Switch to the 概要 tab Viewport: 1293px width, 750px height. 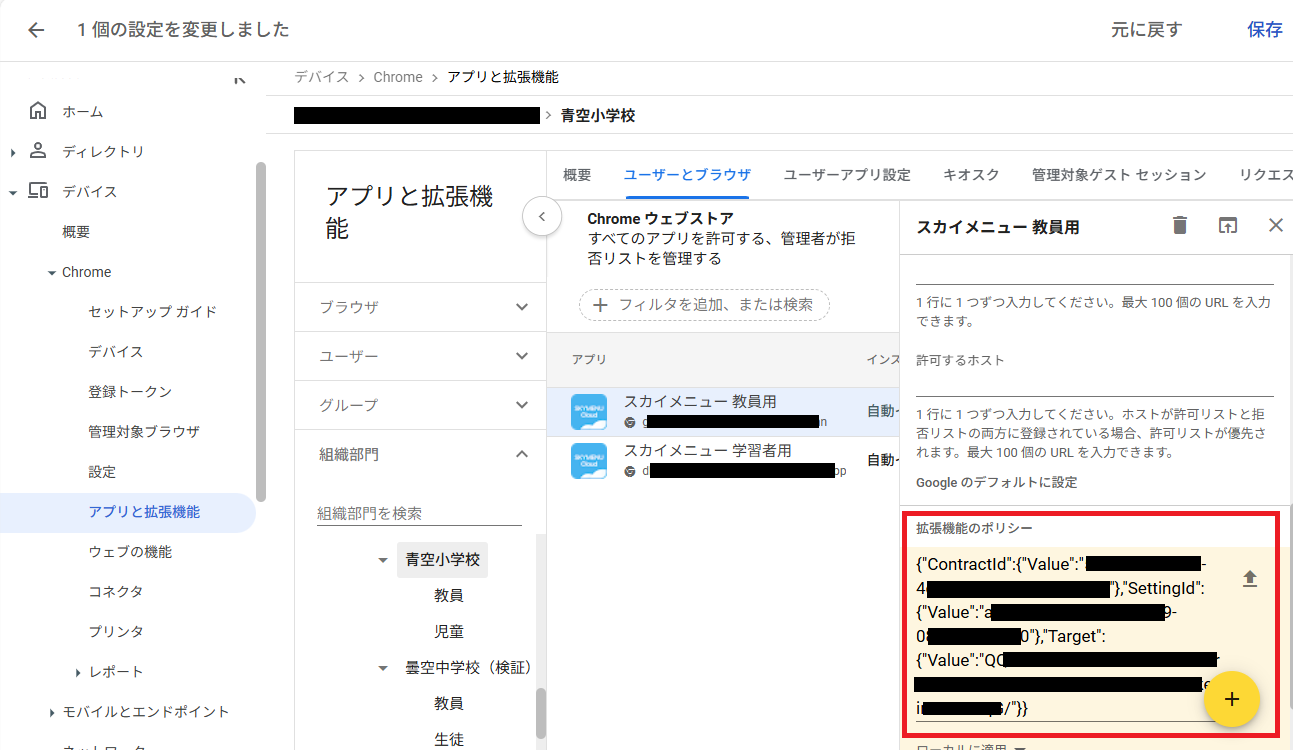pyautogui.click(x=577, y=175)
